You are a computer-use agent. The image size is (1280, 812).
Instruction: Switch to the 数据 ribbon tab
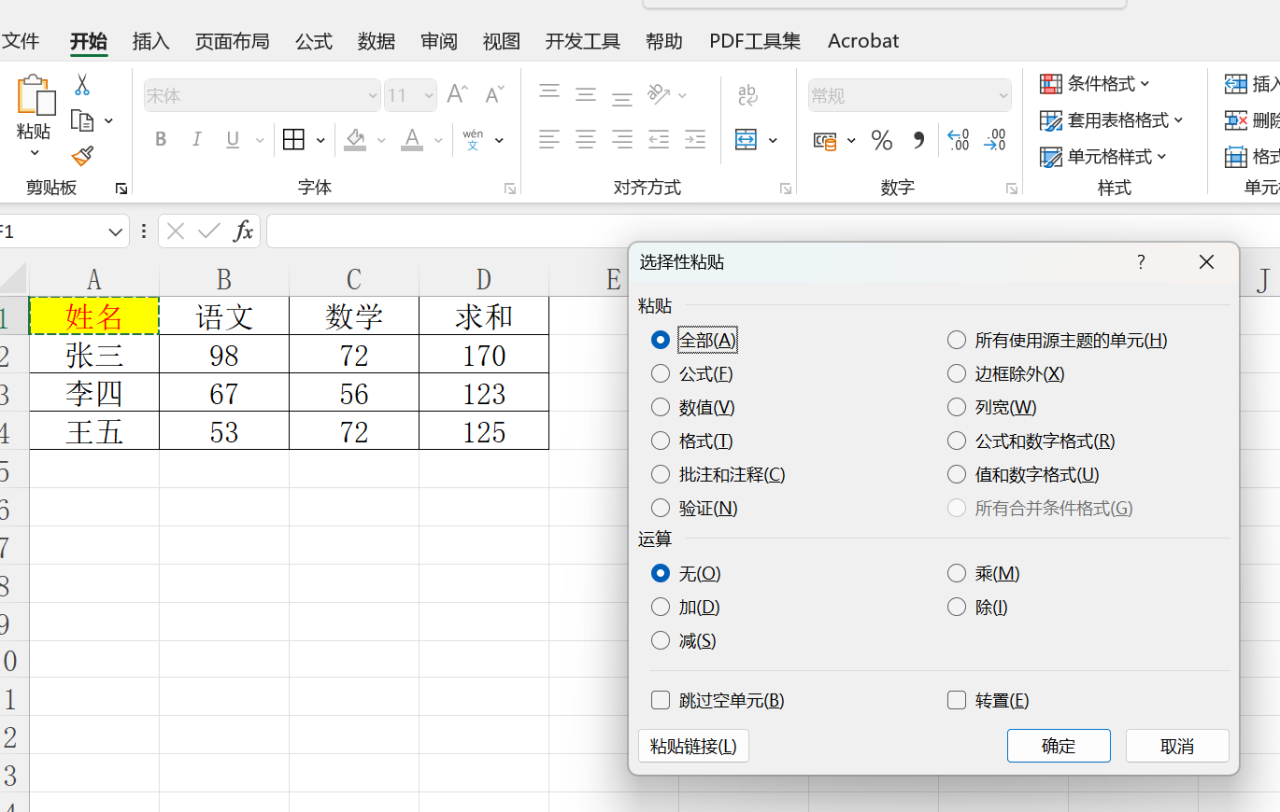point(376,41)
